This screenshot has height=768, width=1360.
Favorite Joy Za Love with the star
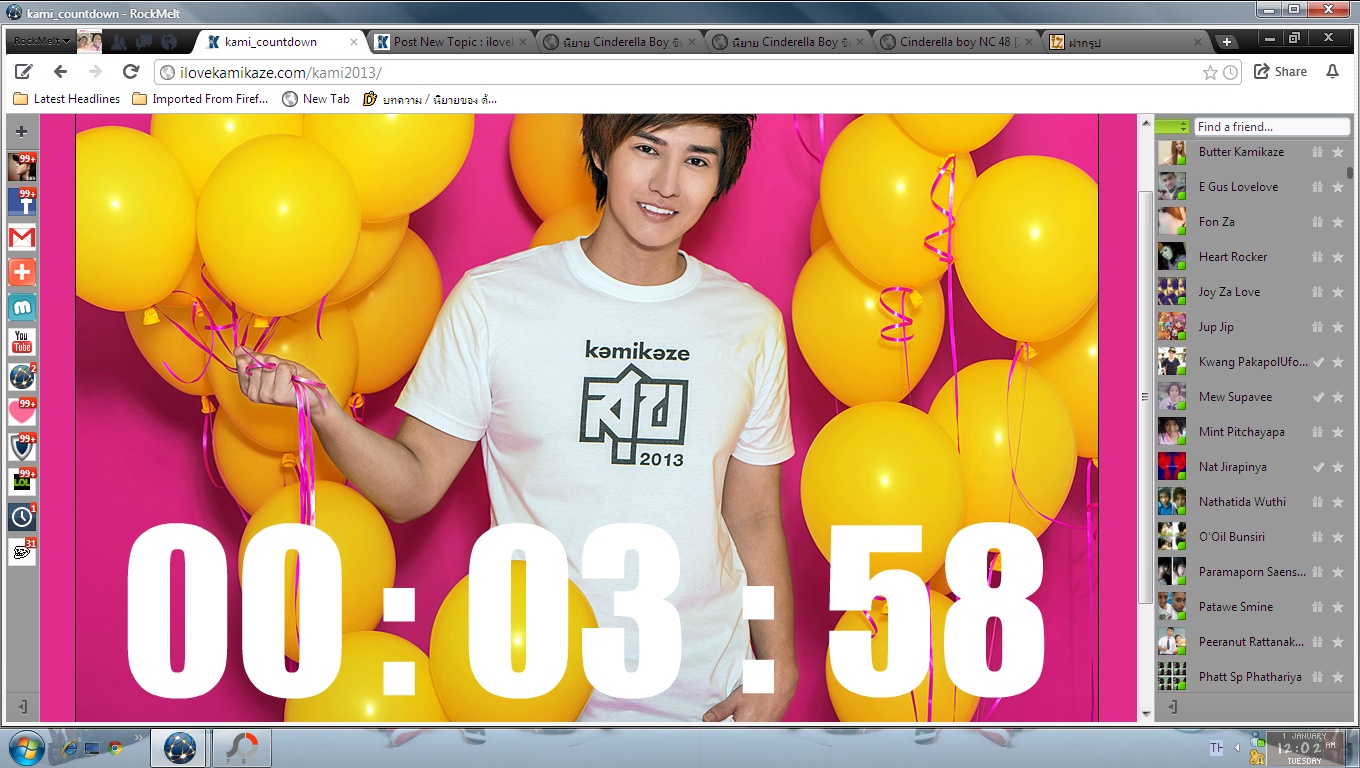1338,292
